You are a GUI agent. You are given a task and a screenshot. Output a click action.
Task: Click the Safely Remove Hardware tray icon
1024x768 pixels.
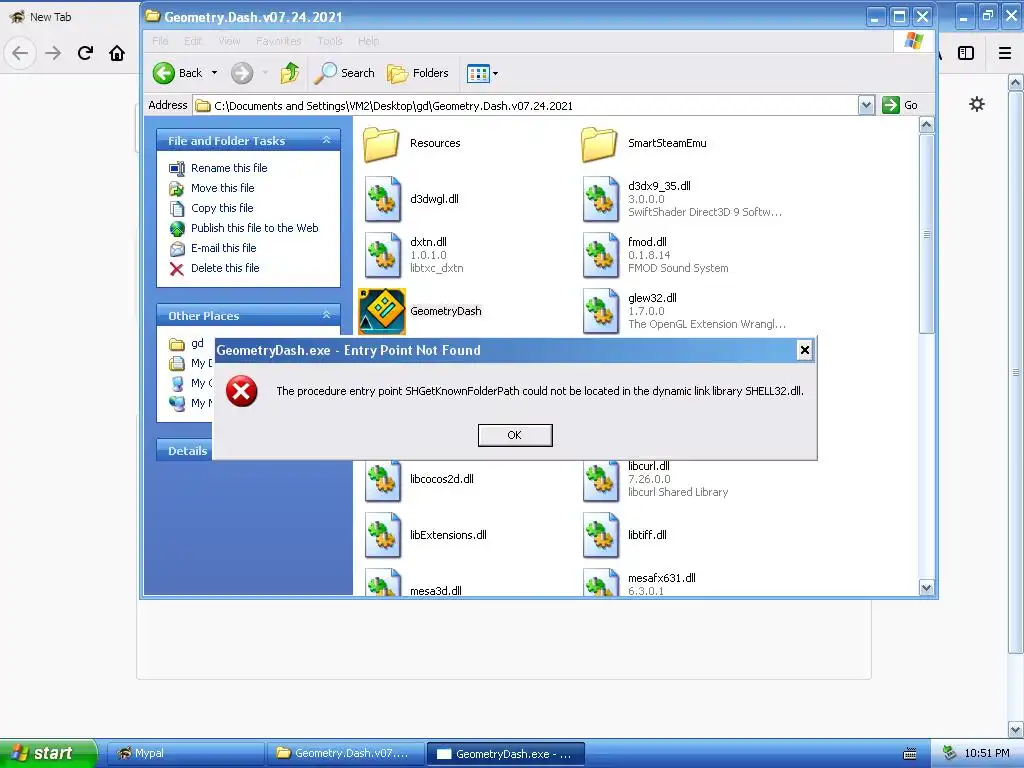[x=950, y=753]
